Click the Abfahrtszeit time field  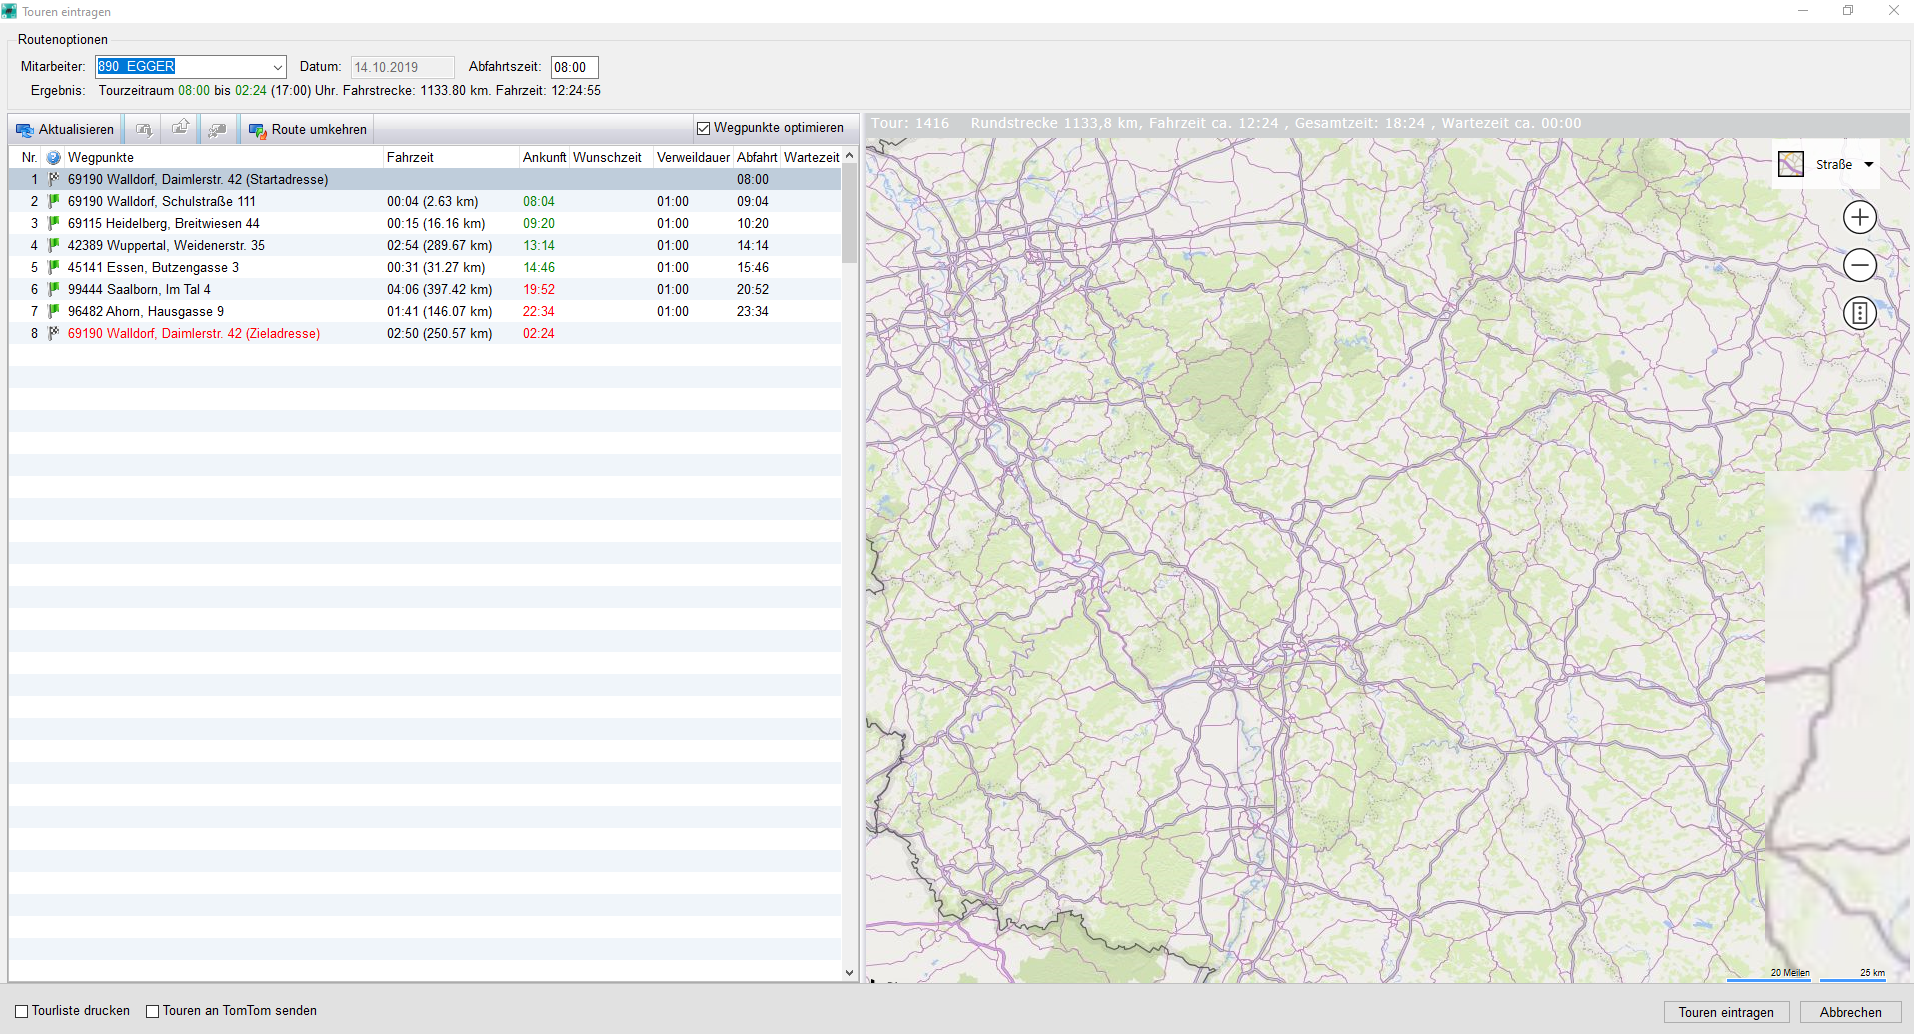(574, 67)
